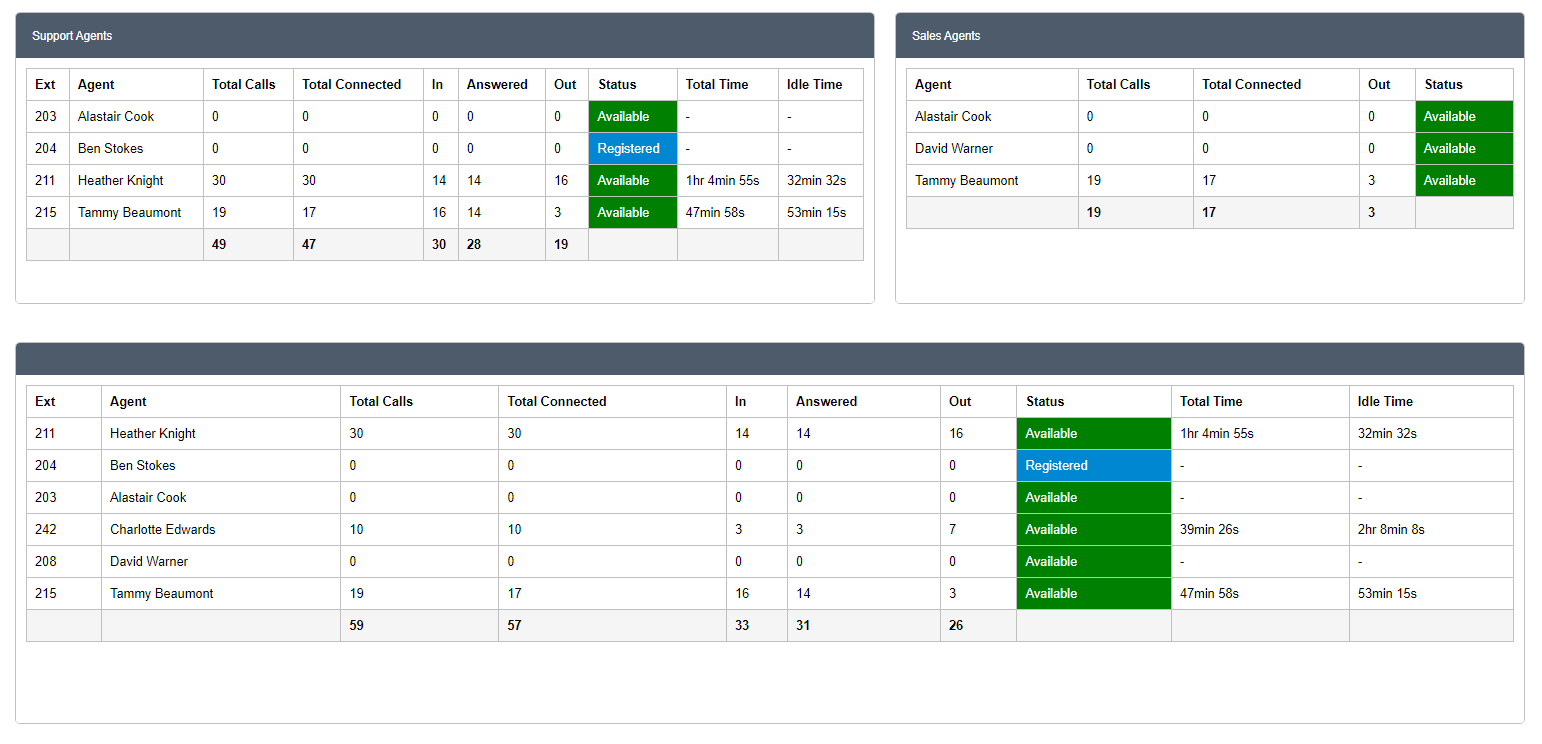Click the "Support Agents" panel title
Image resolution: width=1542 pixels, height=744 pixels.
[72, 36]
